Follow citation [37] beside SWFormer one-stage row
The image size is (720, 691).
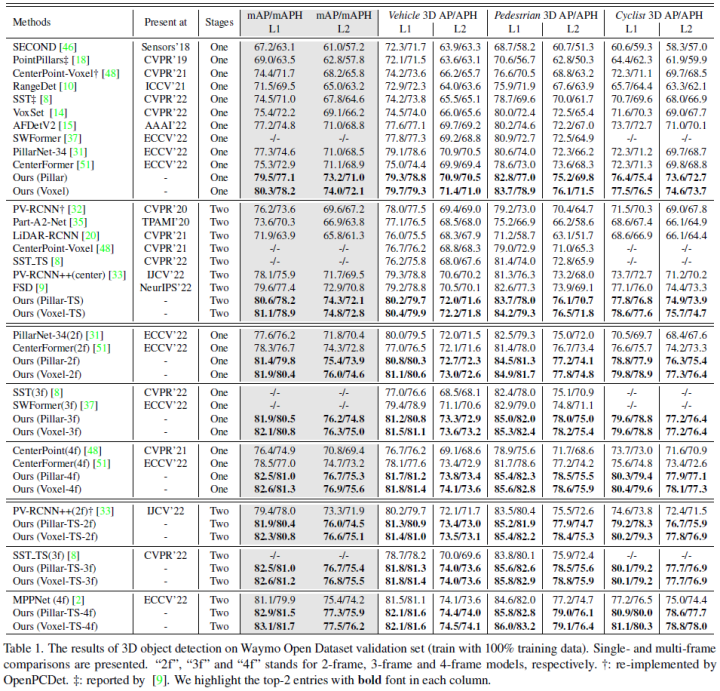[x=73, y=138]
